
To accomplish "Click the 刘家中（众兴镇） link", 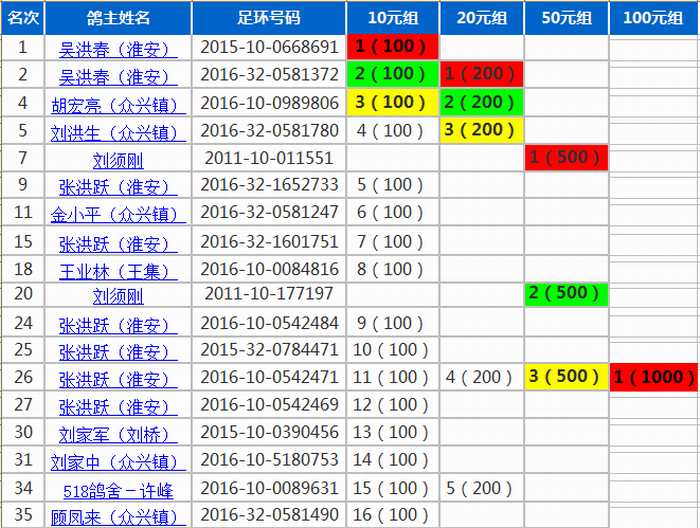I will (118, 462).
